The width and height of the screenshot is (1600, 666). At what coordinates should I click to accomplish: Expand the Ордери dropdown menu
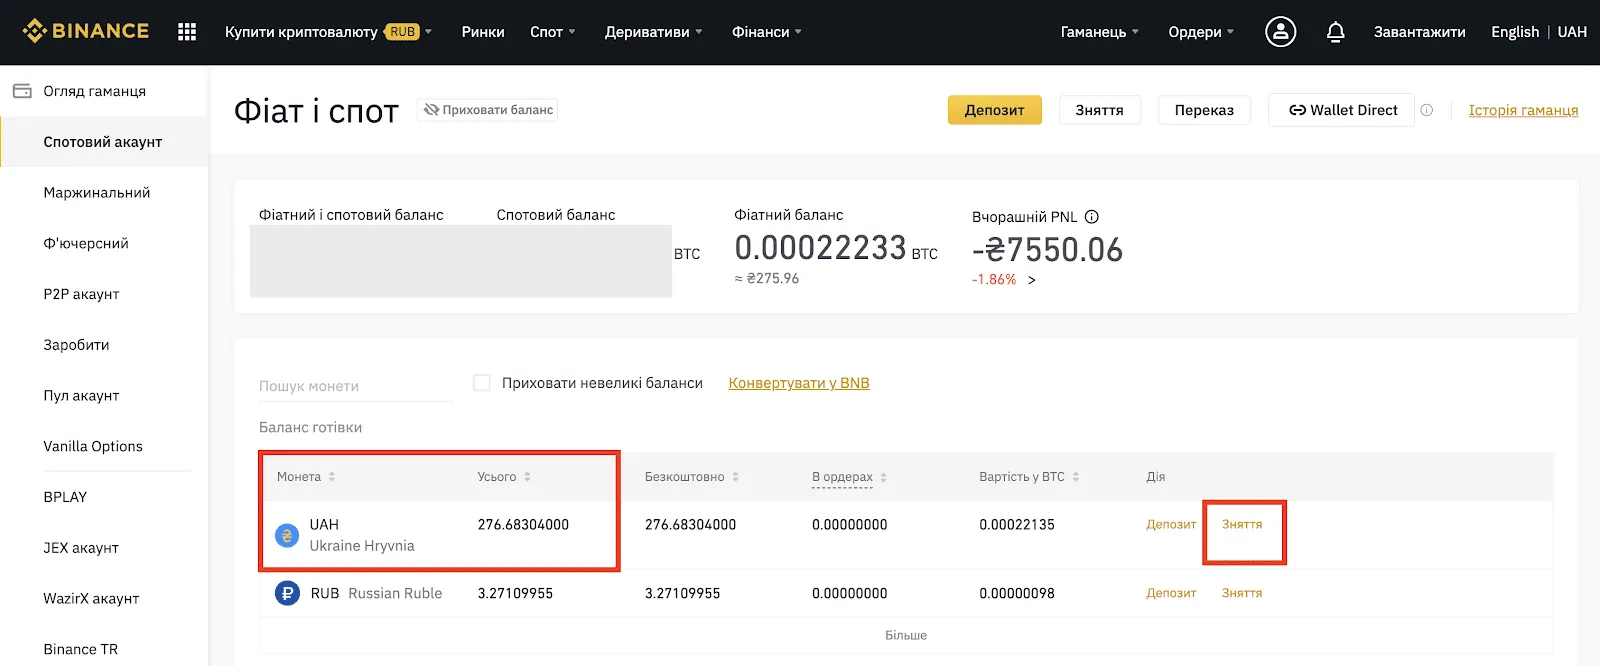(x=1201, y=32)
